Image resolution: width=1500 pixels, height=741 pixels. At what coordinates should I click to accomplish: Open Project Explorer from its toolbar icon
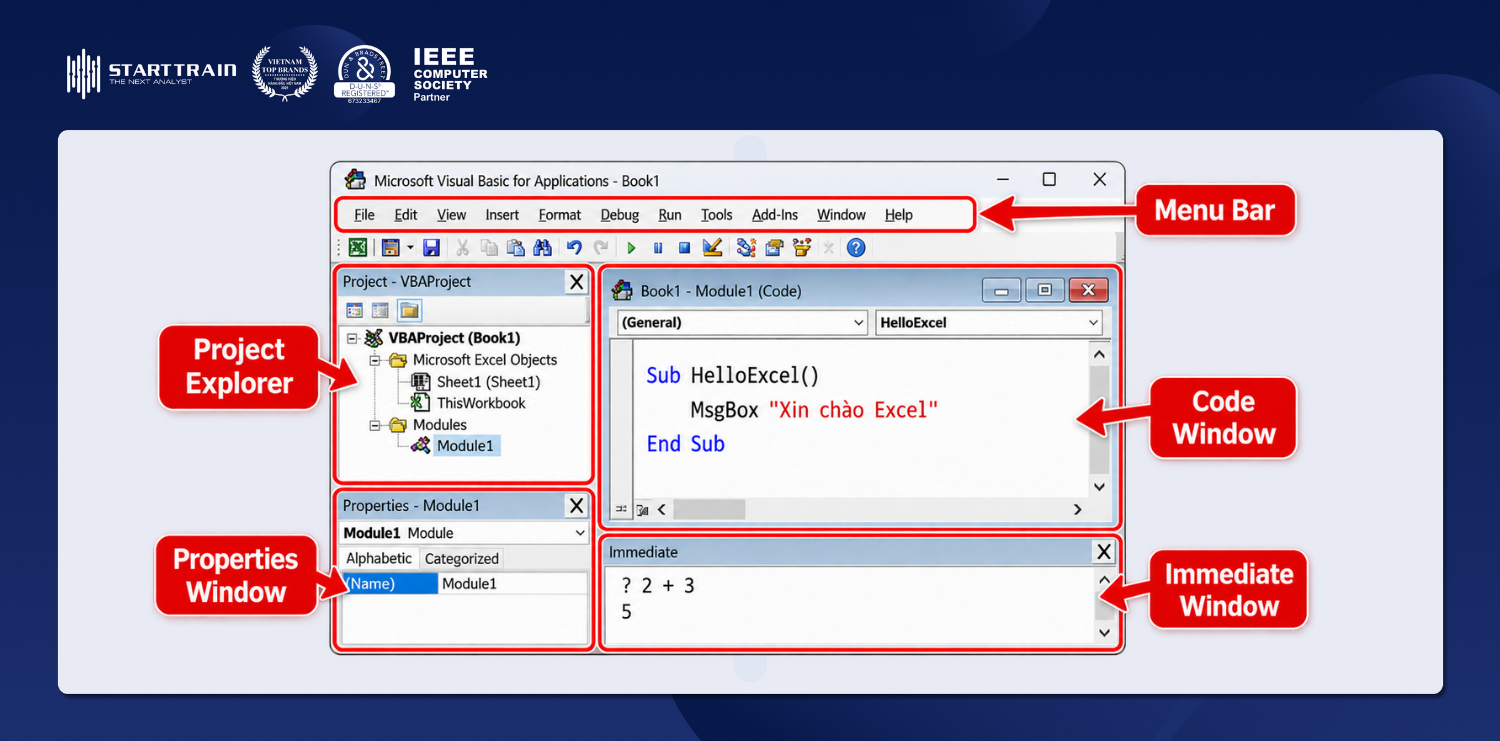coord(746,247)
